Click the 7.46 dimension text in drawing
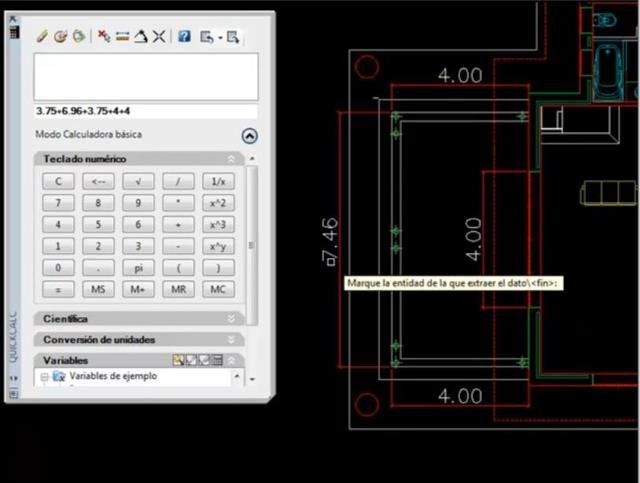This screenshot has width=640, height=483. point(330,242)
